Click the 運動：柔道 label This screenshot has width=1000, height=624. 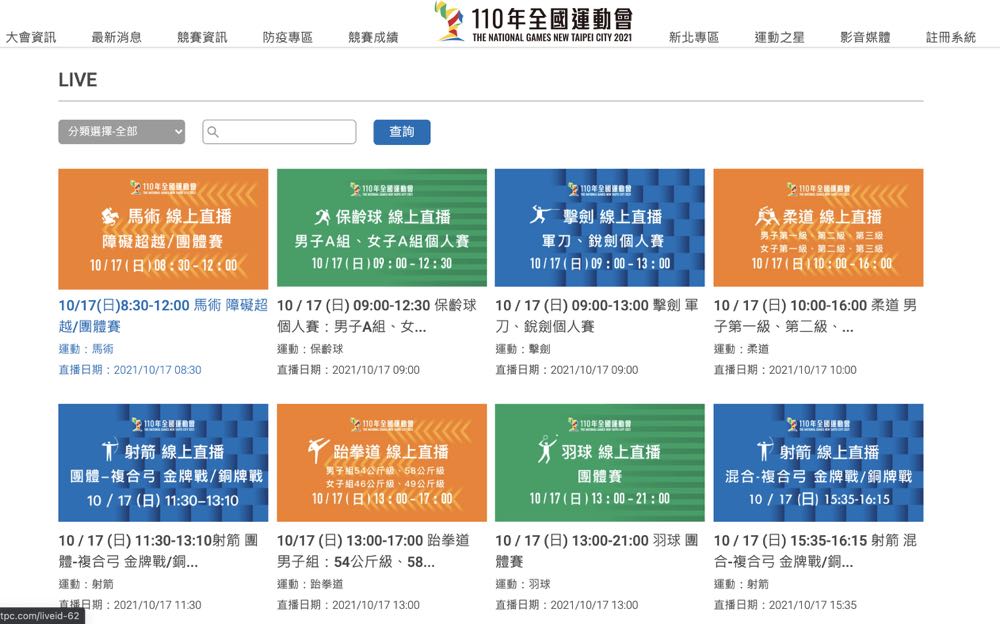(x=741, y=349)
